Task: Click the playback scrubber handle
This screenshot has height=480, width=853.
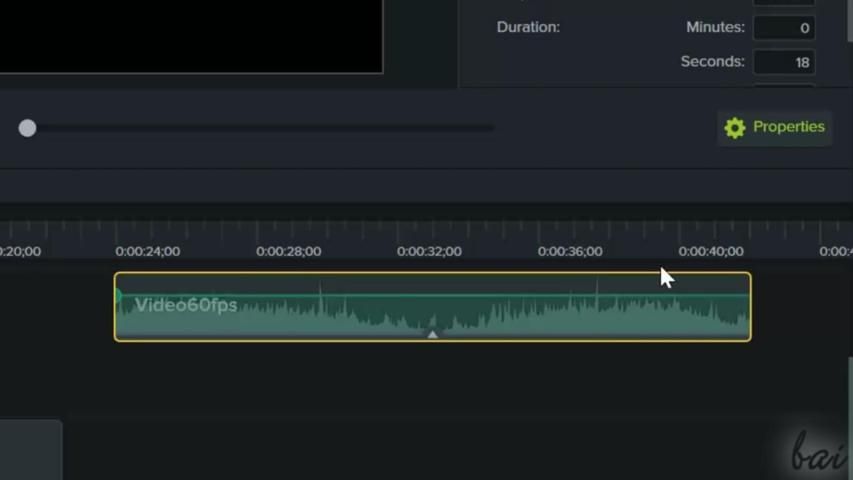Action: (27, 128)
